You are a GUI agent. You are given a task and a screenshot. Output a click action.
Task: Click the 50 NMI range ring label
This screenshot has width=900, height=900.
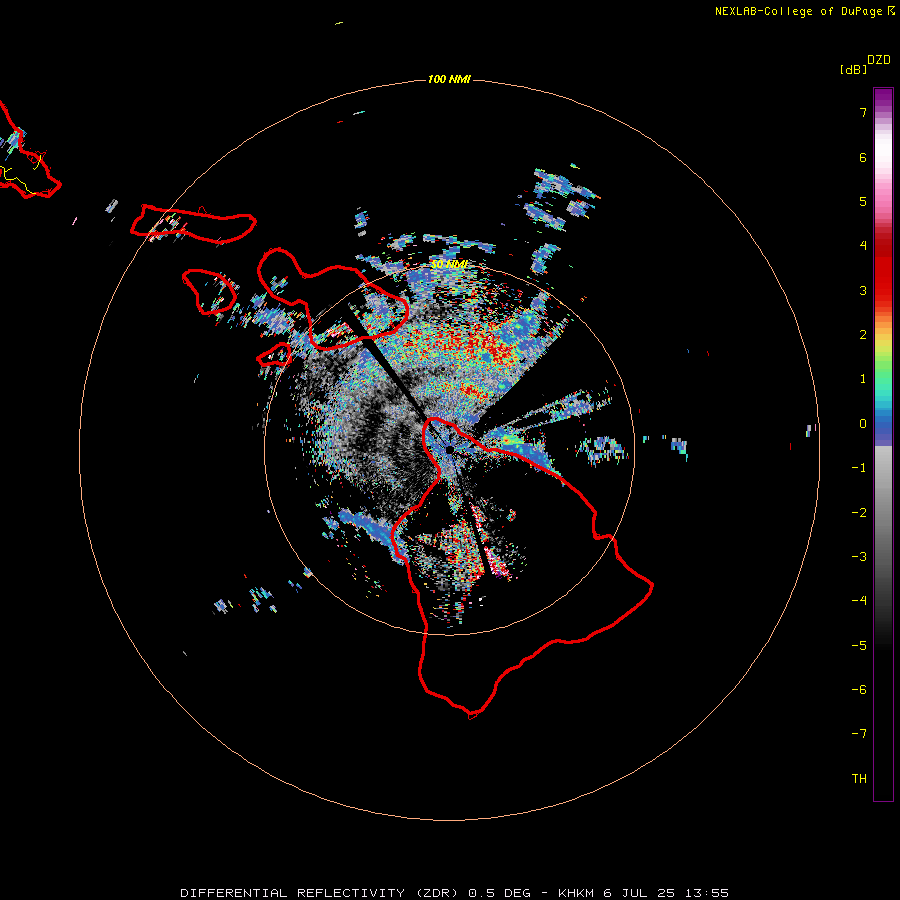coord(449,264)
